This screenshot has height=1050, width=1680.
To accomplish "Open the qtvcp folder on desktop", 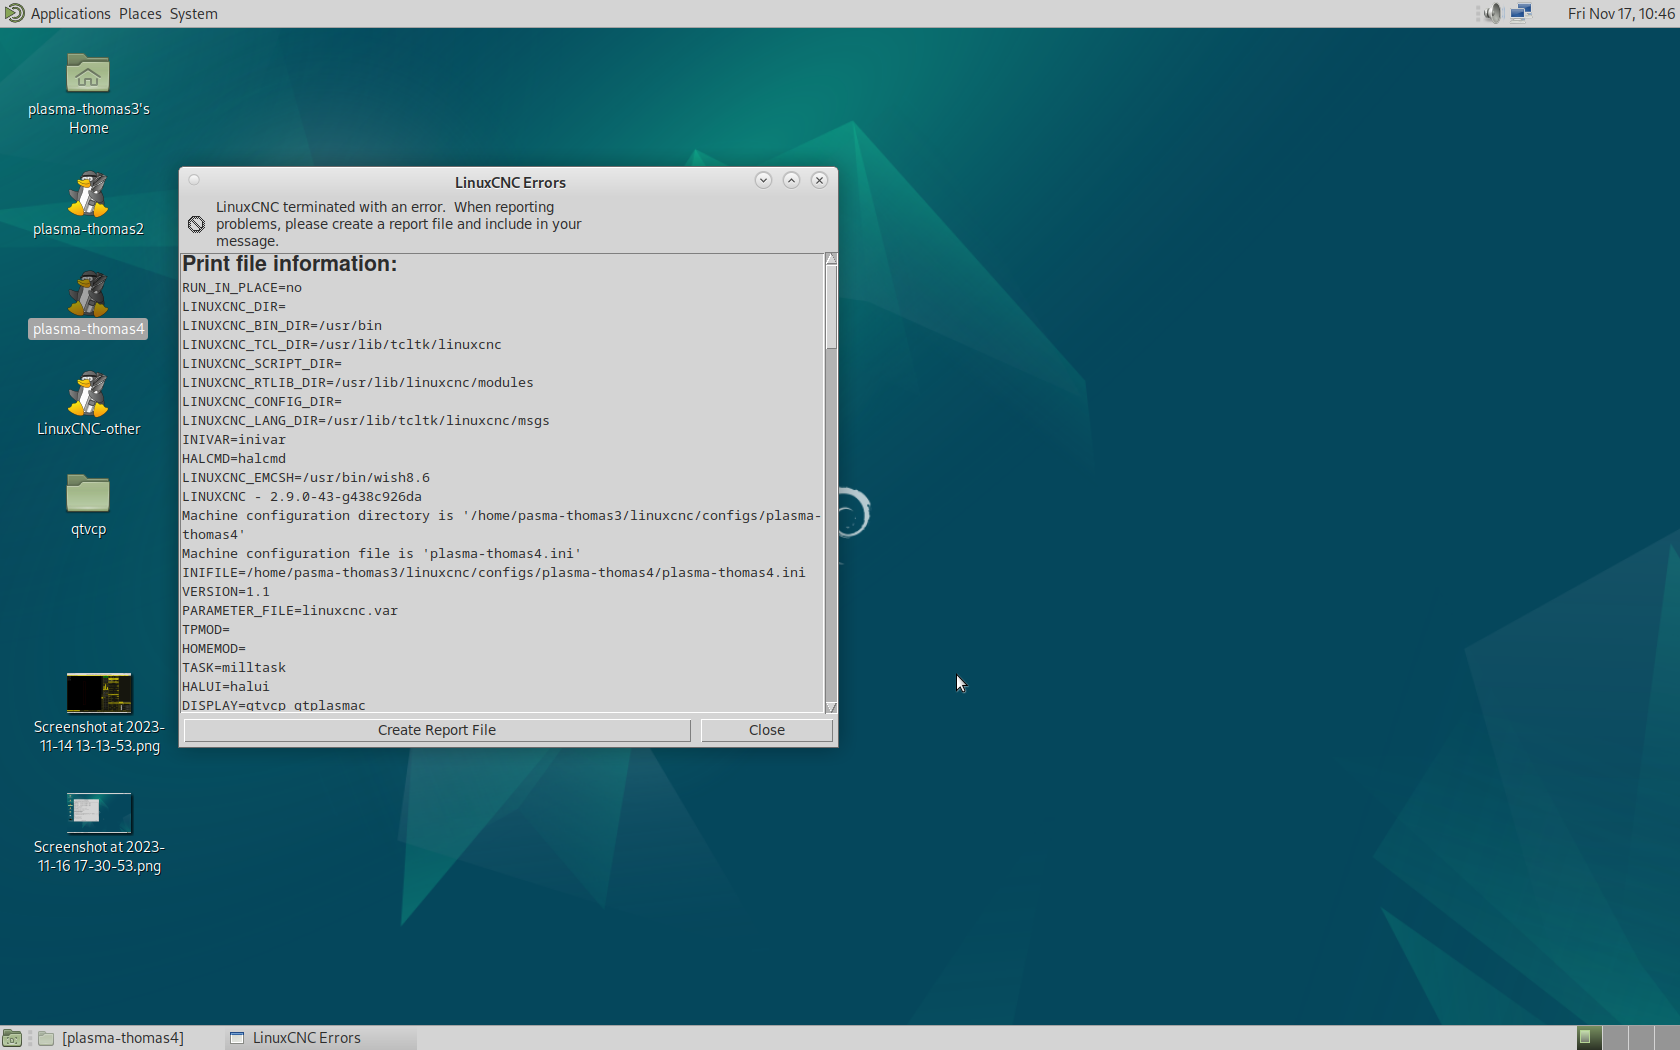I will 88,493.
